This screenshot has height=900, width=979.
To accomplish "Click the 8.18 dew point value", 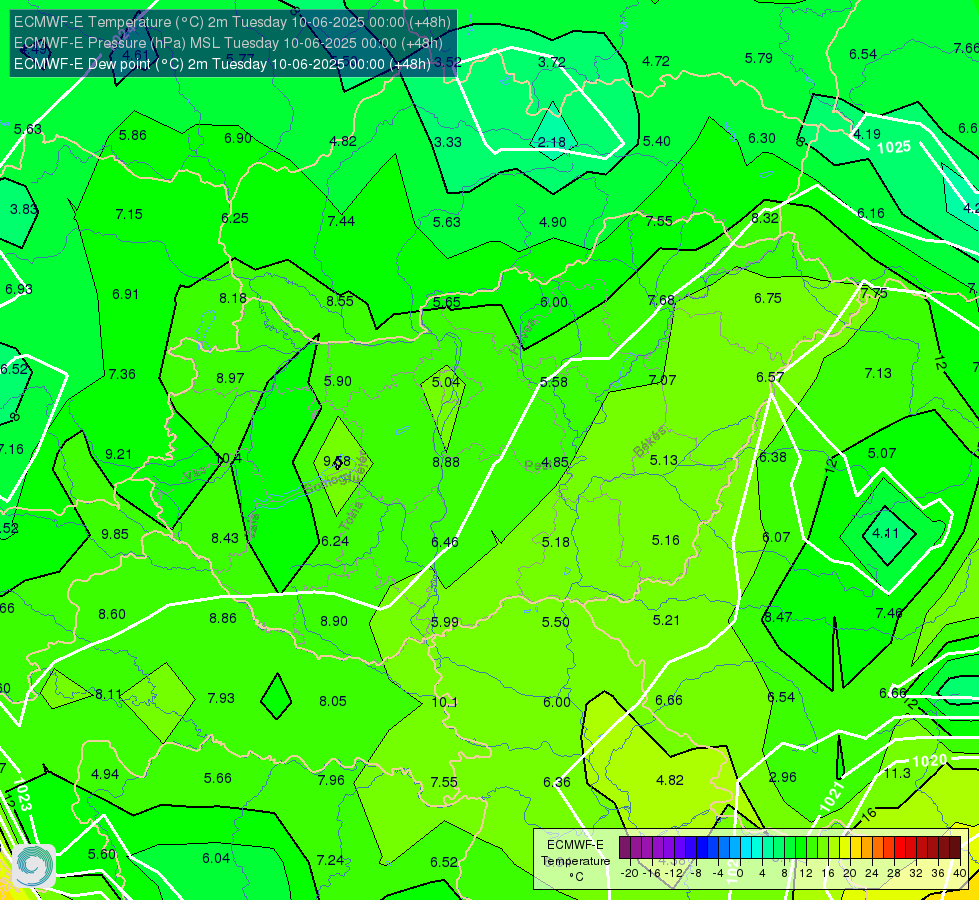I will click(x=233, y=298).
